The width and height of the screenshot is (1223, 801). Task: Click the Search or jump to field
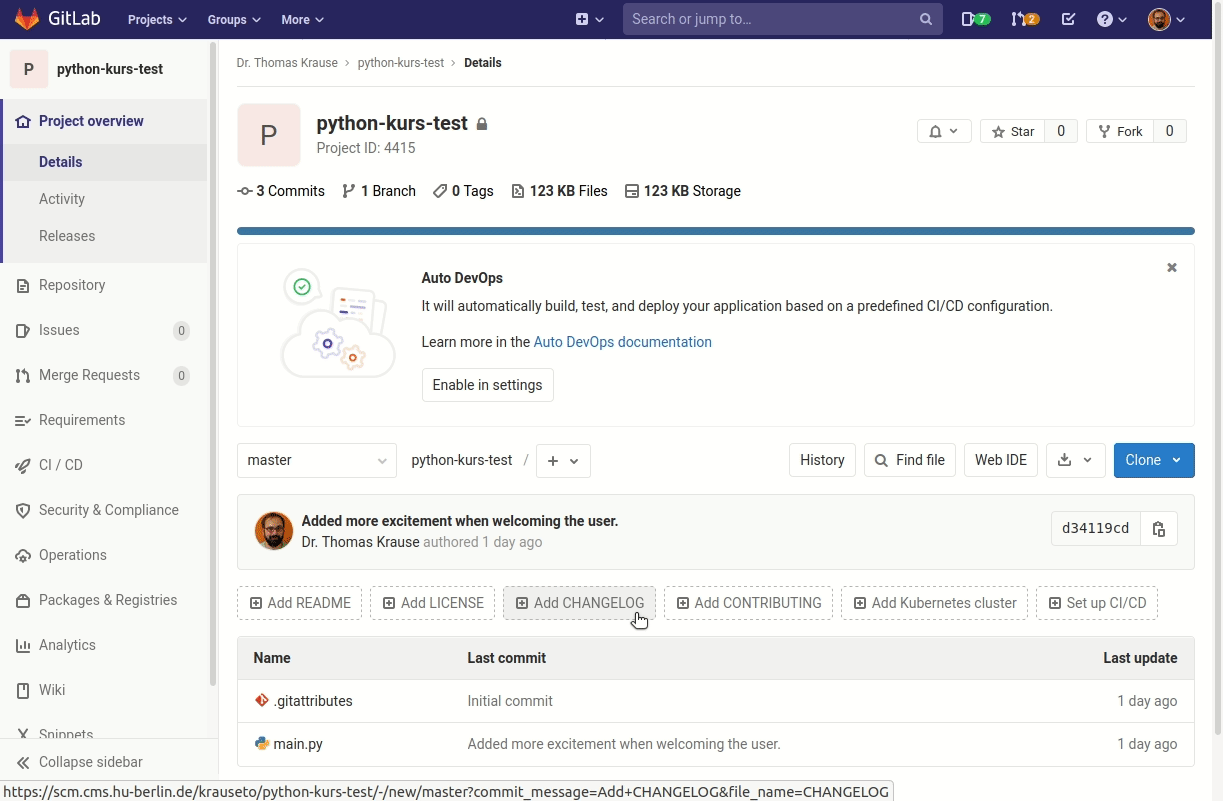tap(782, 19)
